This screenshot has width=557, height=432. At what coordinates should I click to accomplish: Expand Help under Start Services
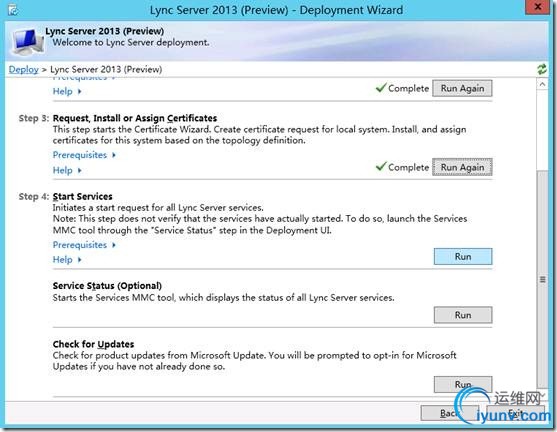point(67,260)
